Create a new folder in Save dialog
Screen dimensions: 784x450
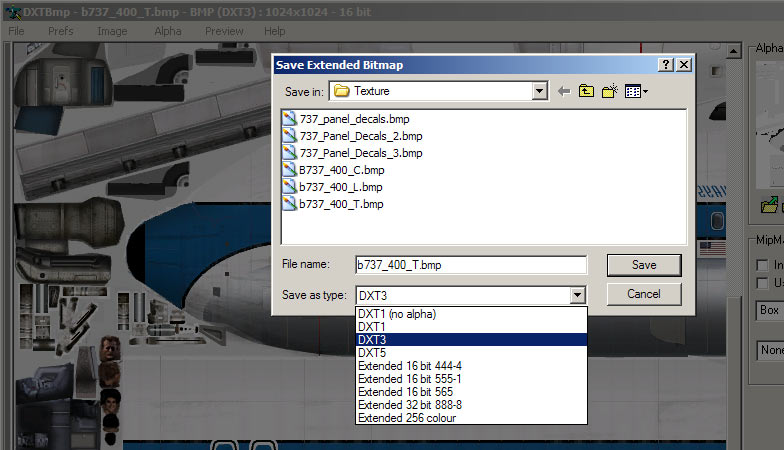coord(610,91)
